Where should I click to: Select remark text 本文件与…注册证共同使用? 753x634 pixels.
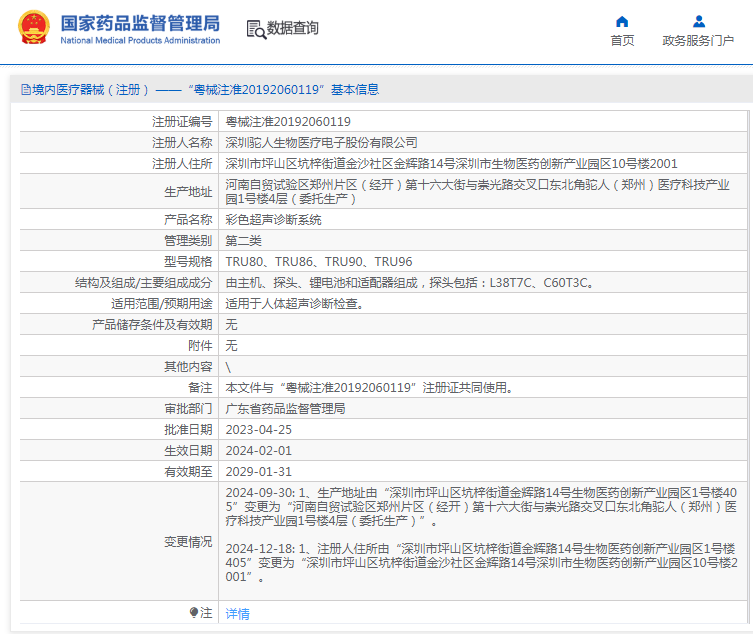(x=370, y=388)
